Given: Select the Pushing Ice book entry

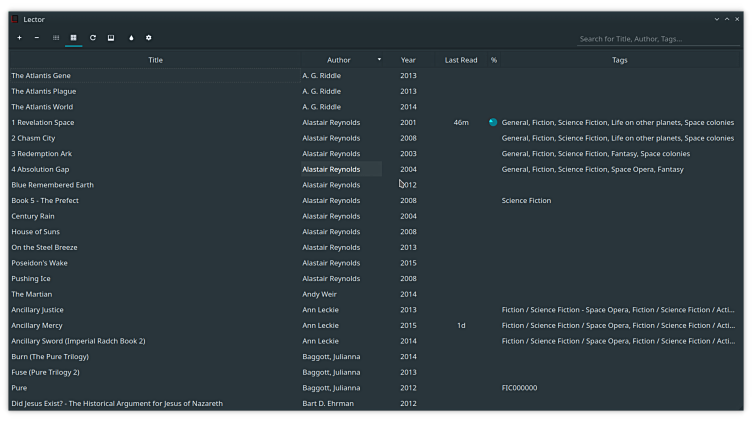Looking at the screenshot, I should click(31, 279).
